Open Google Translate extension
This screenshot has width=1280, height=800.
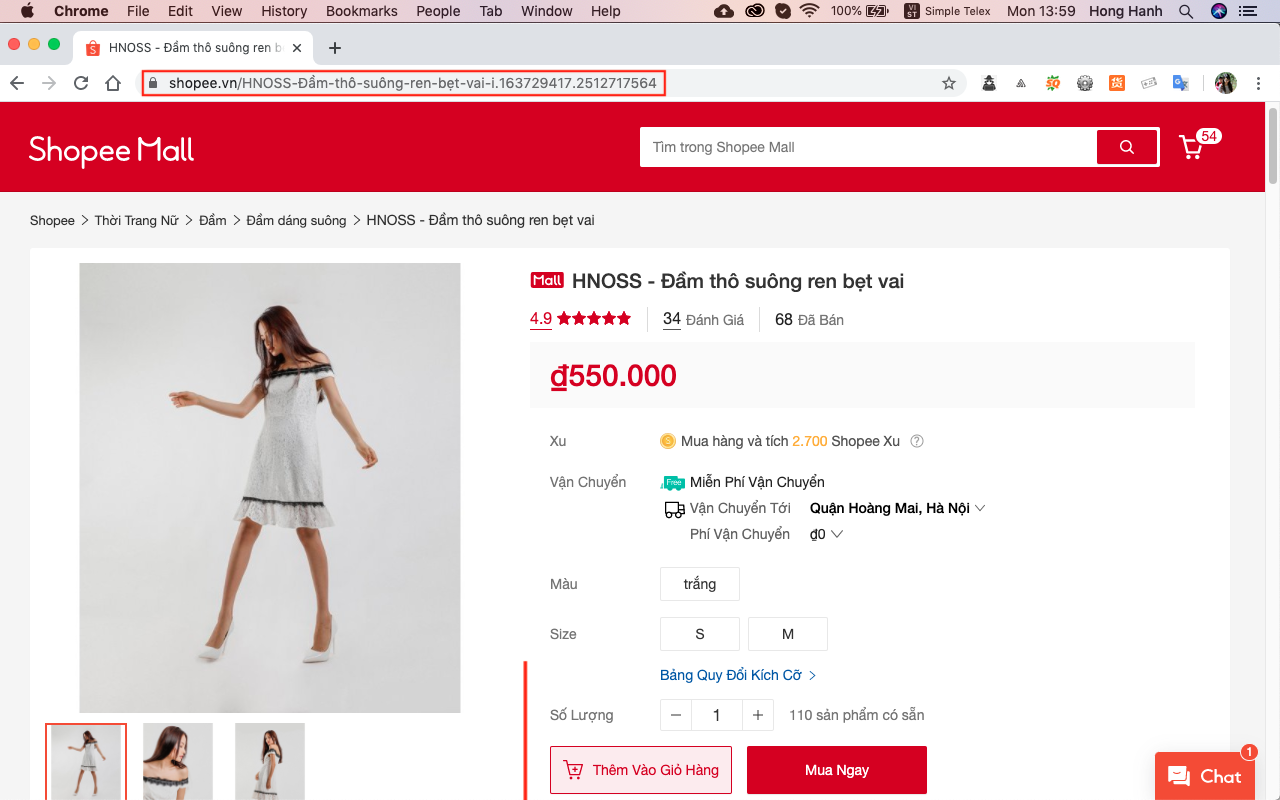(1181, 83)
